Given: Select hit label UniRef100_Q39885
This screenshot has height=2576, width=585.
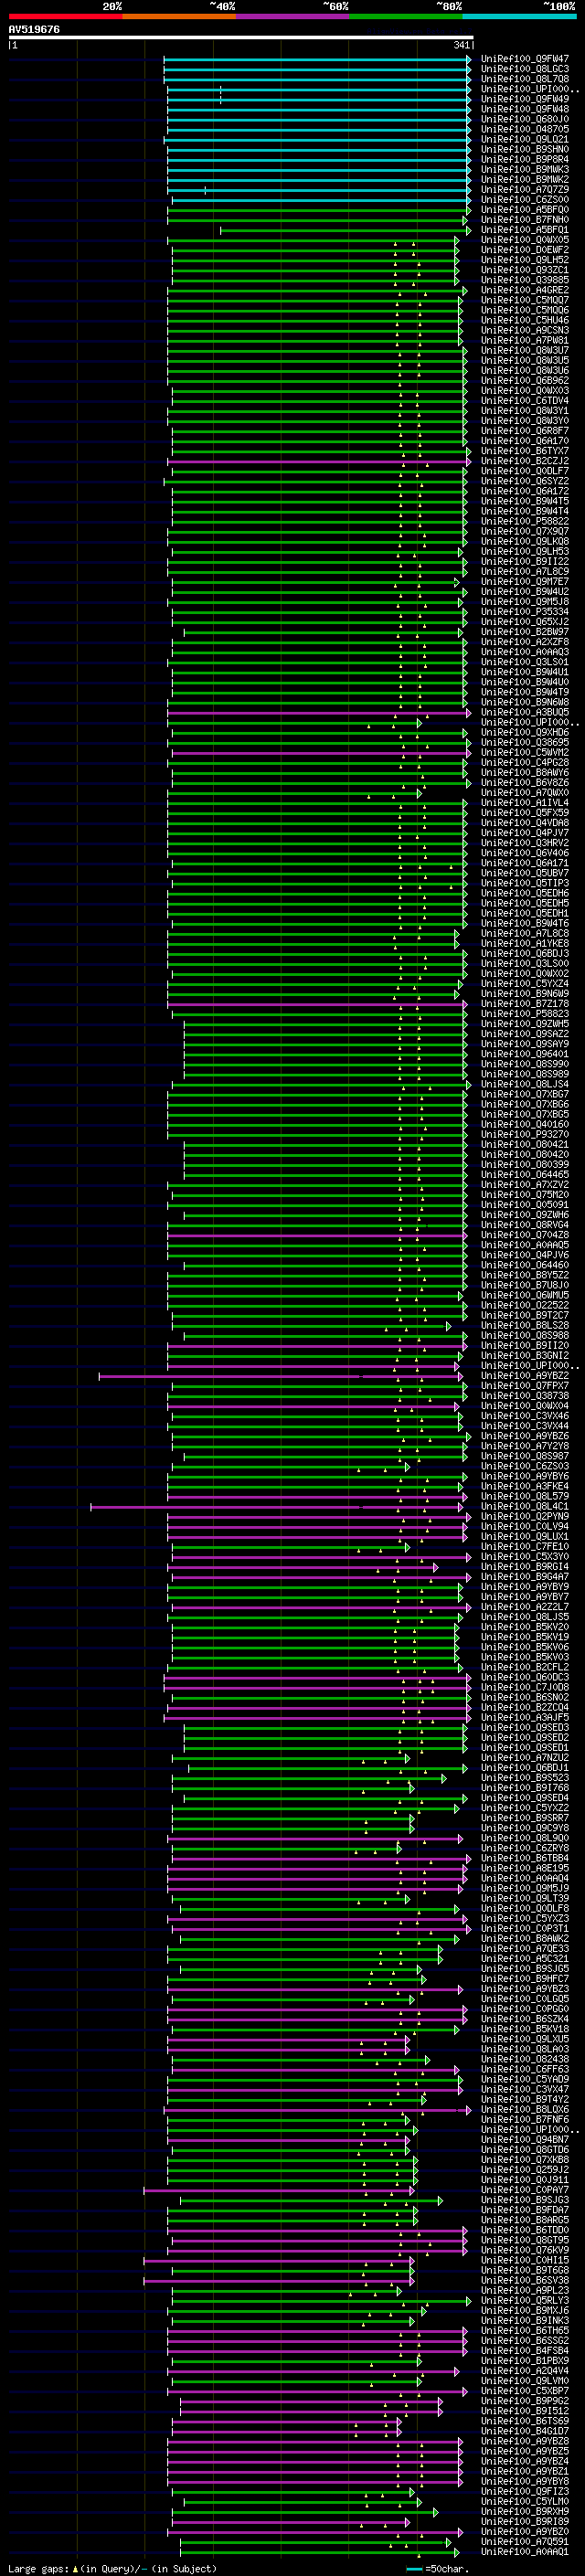Looking at the screenshot, I should coord(525,280).
